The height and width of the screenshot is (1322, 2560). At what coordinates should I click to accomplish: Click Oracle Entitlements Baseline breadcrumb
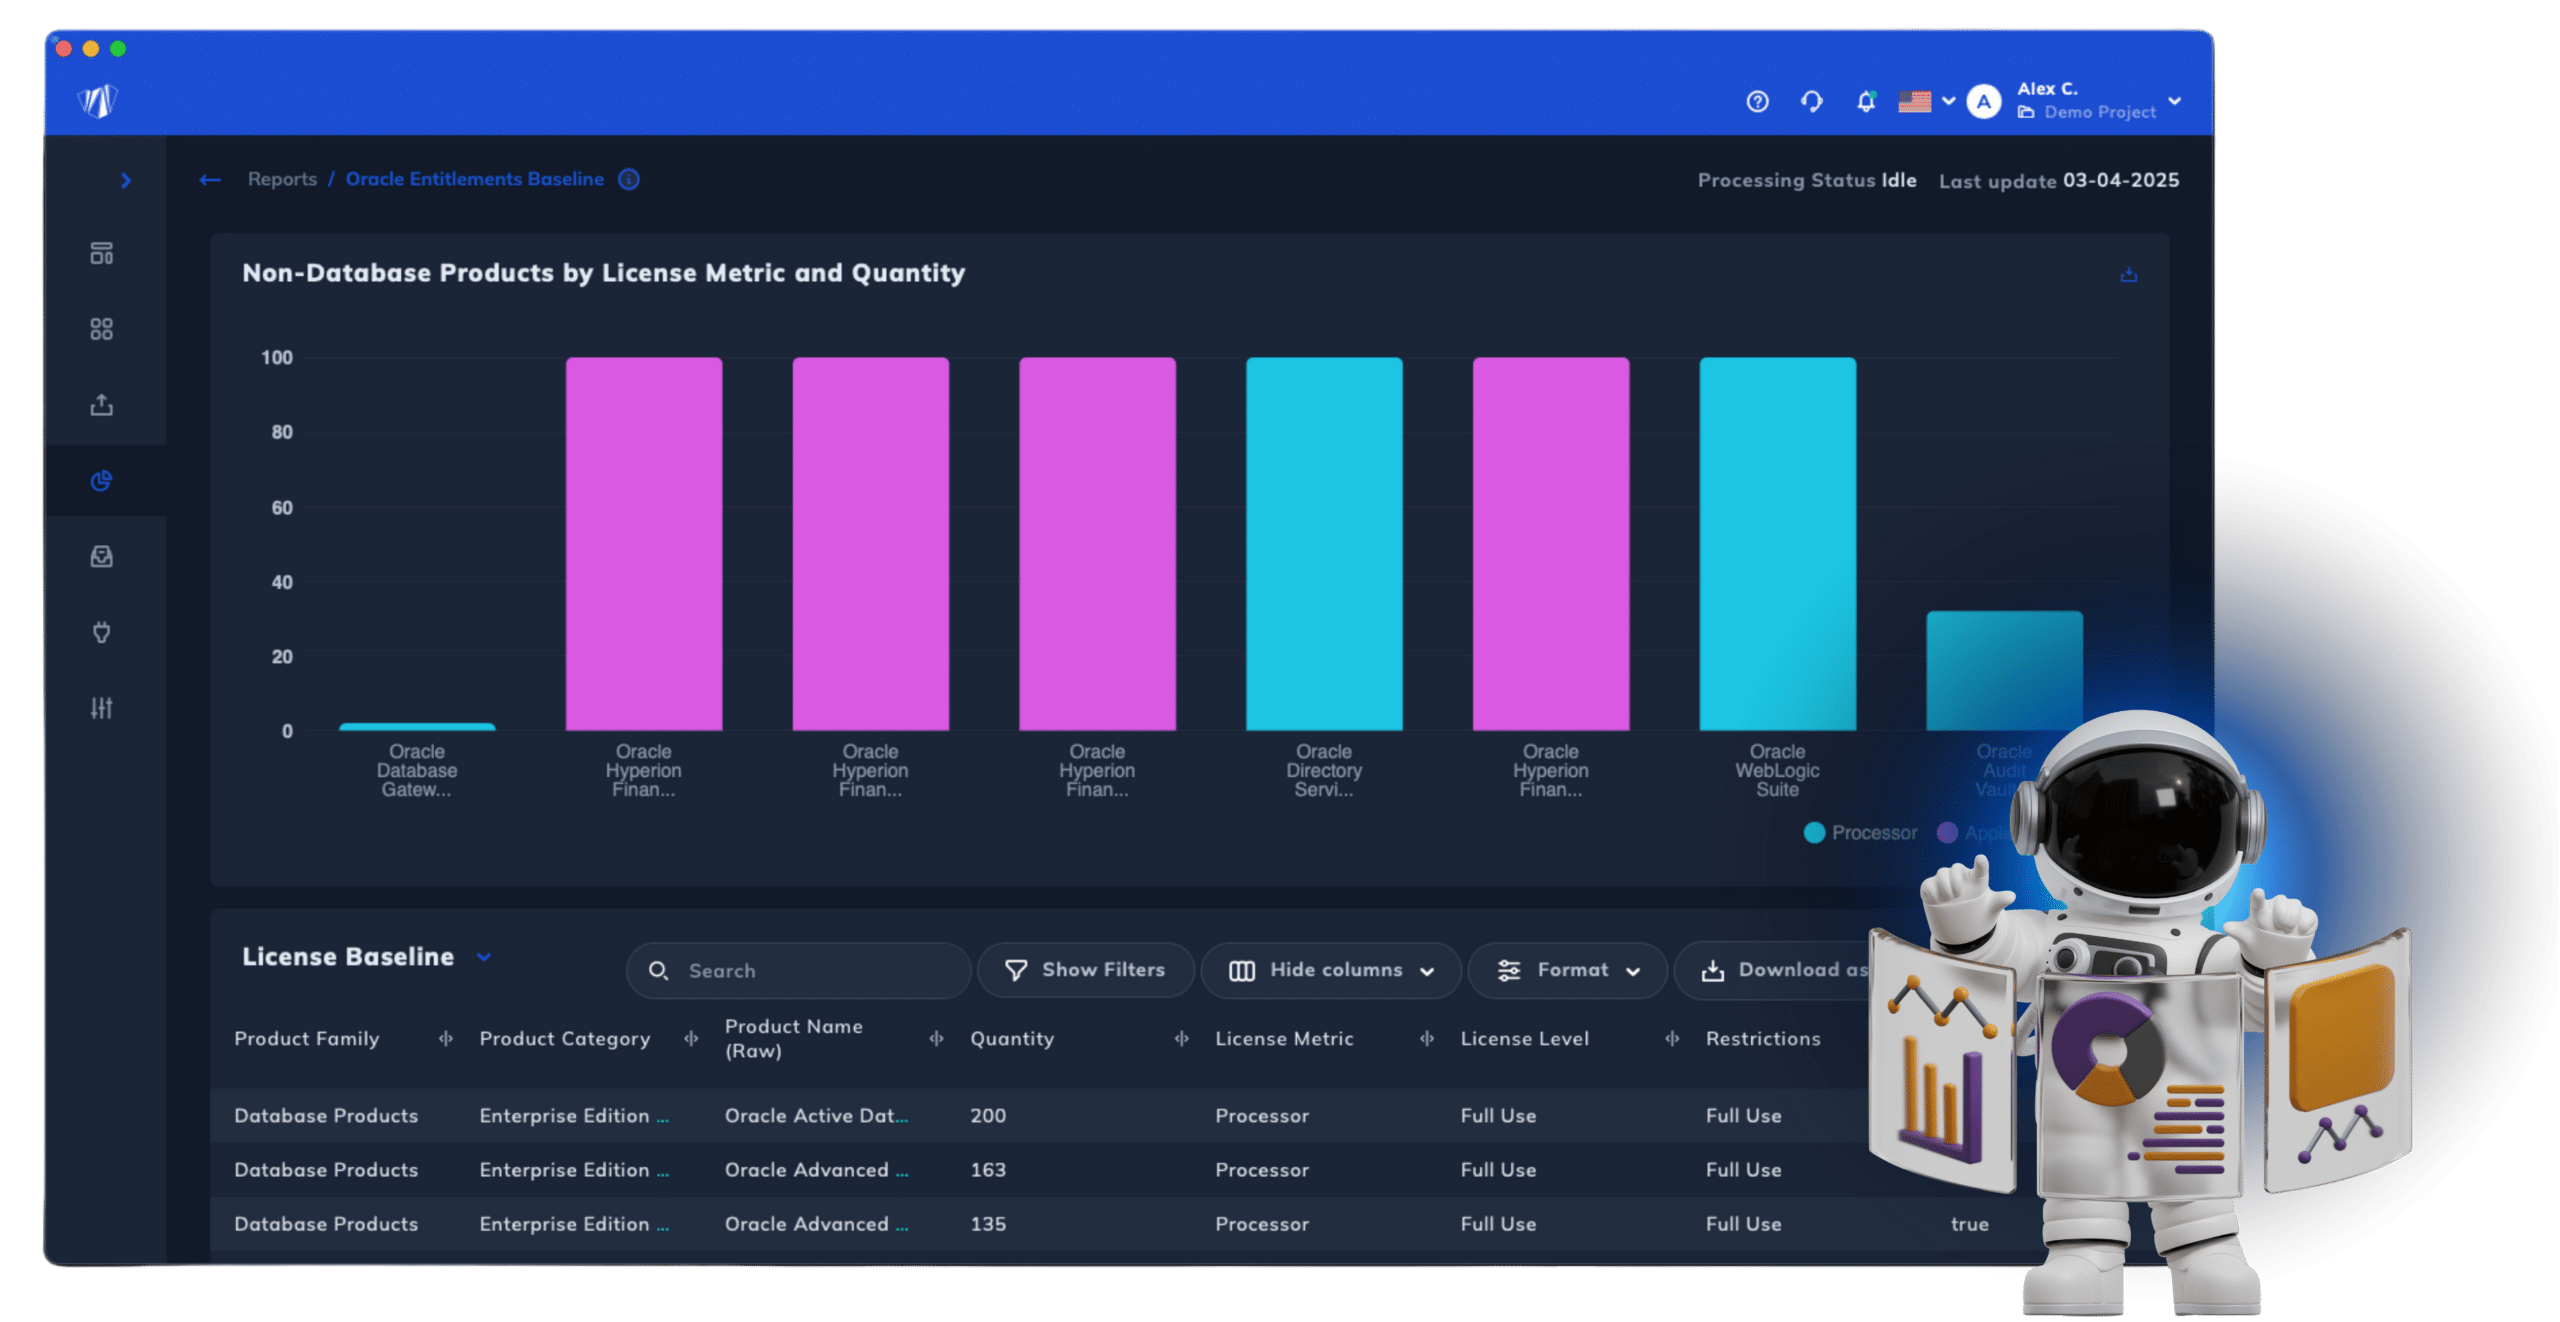[x=474, y=179]
